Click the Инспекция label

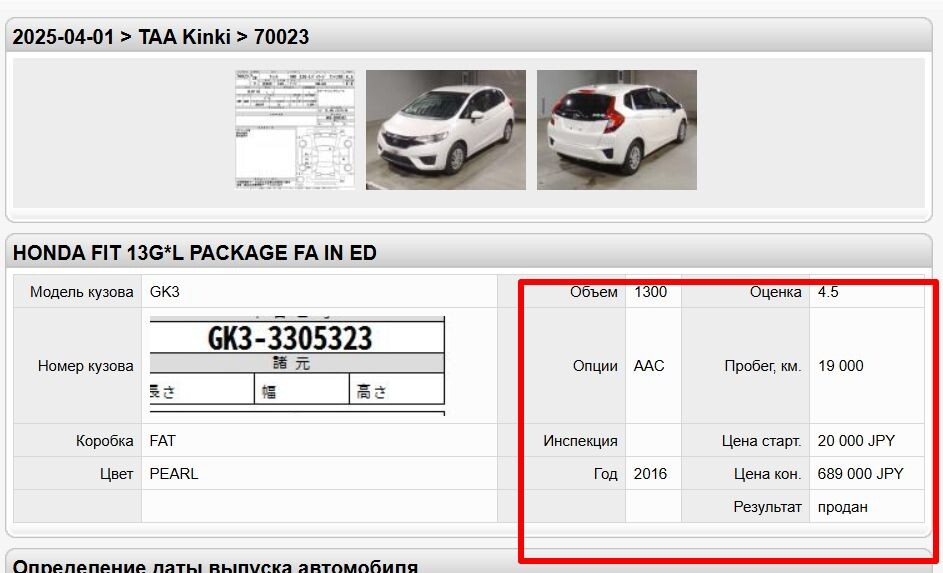[580, 441]
